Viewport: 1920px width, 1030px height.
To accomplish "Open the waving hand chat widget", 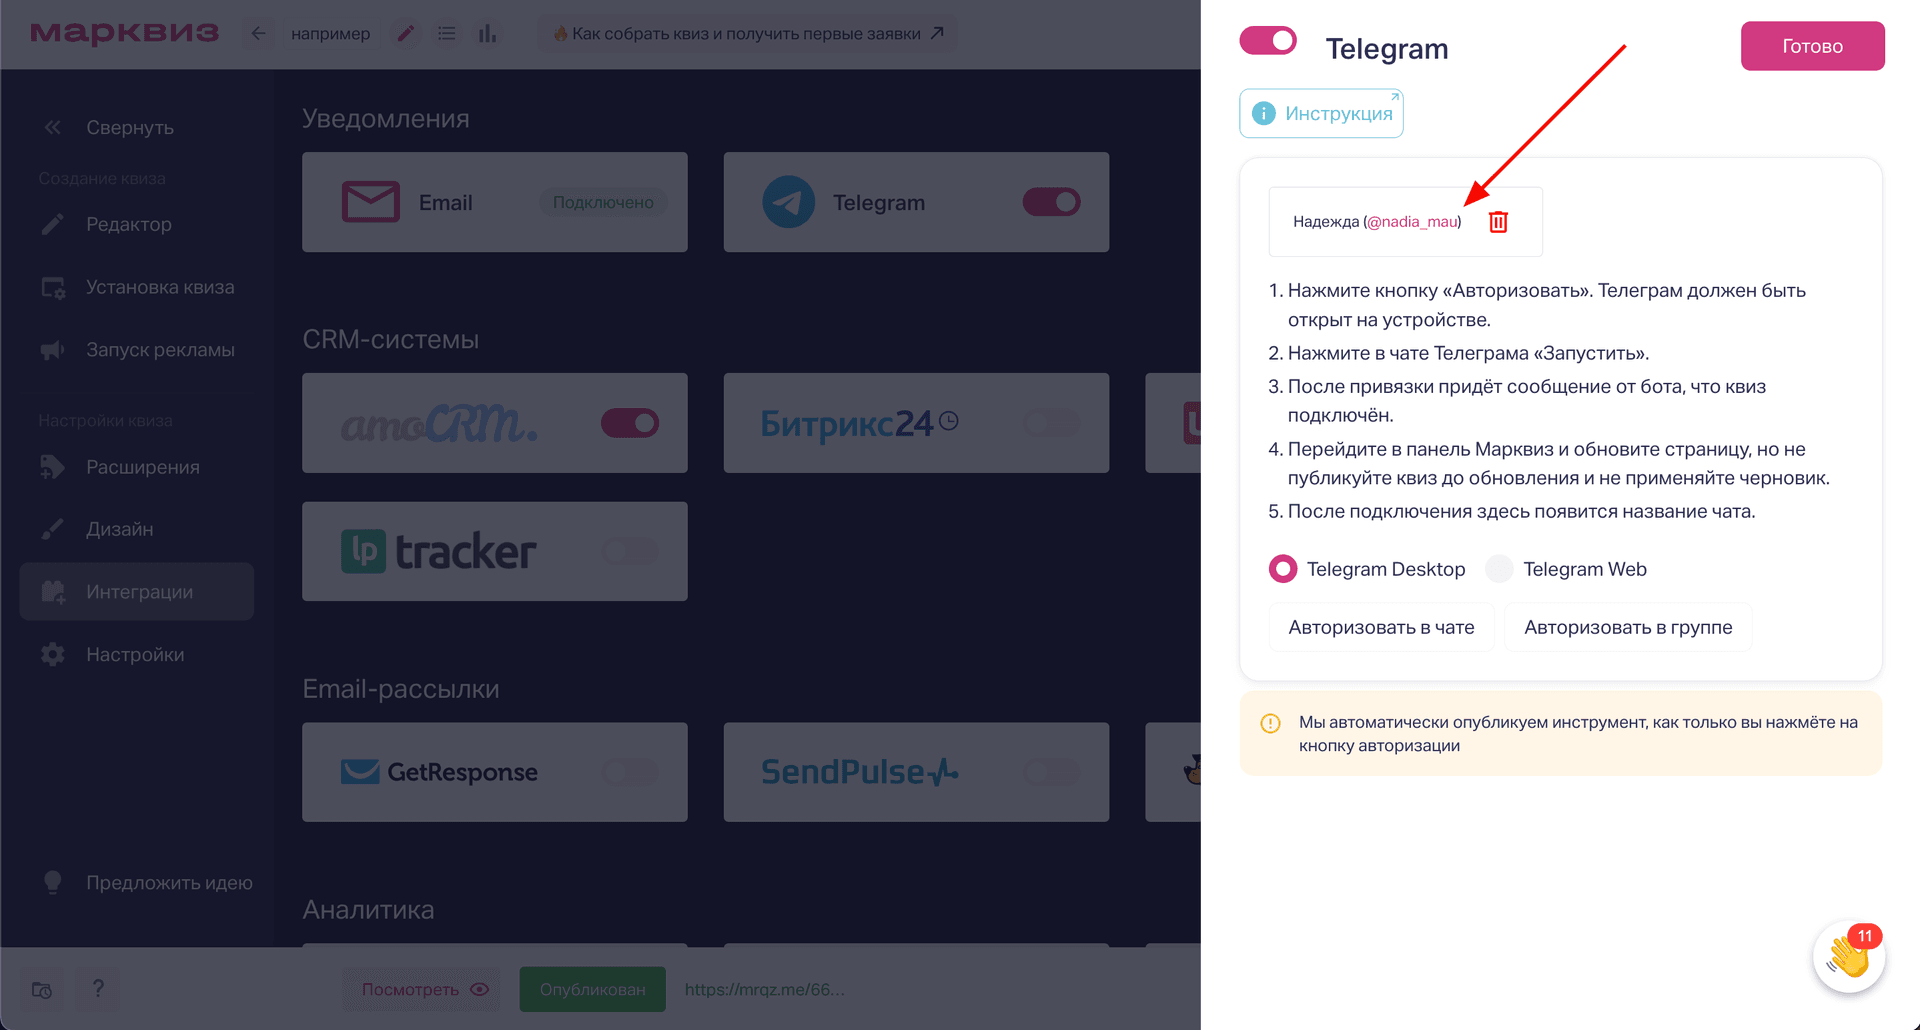I will tap(1849, 957).
